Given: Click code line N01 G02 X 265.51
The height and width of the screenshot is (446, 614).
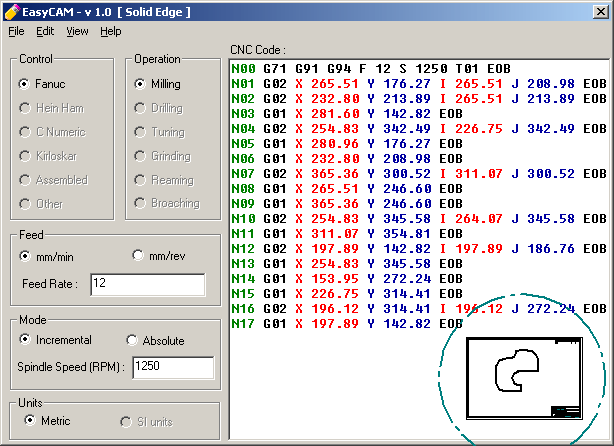Looking at the screenshot, I should 419,84.
